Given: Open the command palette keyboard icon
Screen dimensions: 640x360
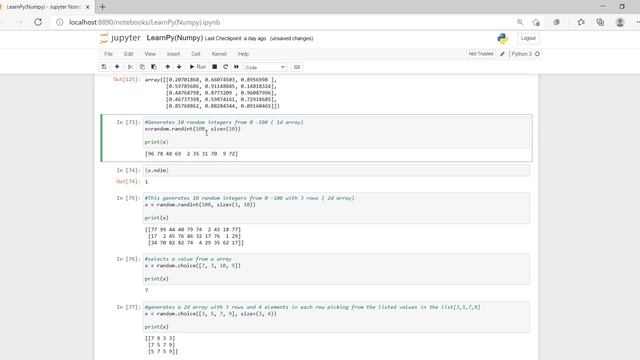Looking at the screenshot, I should [297, 67].
